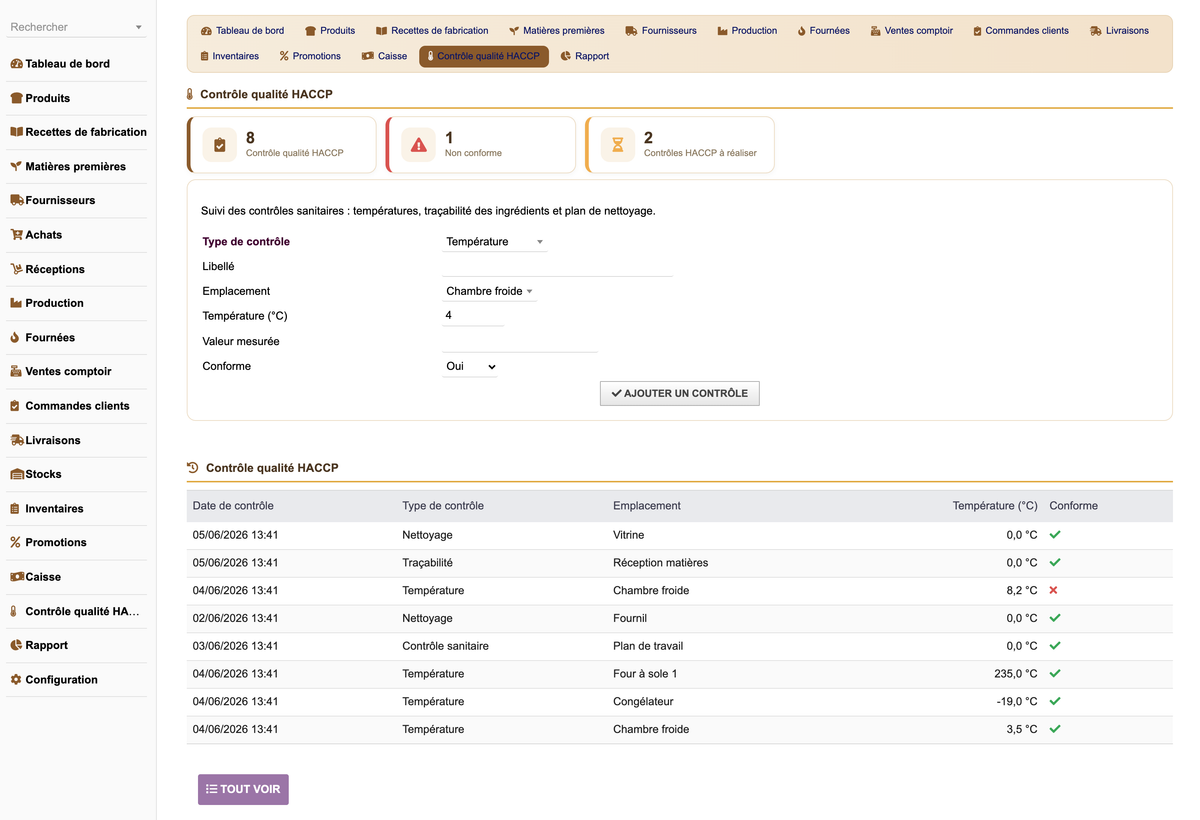Click the 02/06/2026 13:41 date cell

click(236, 618)
